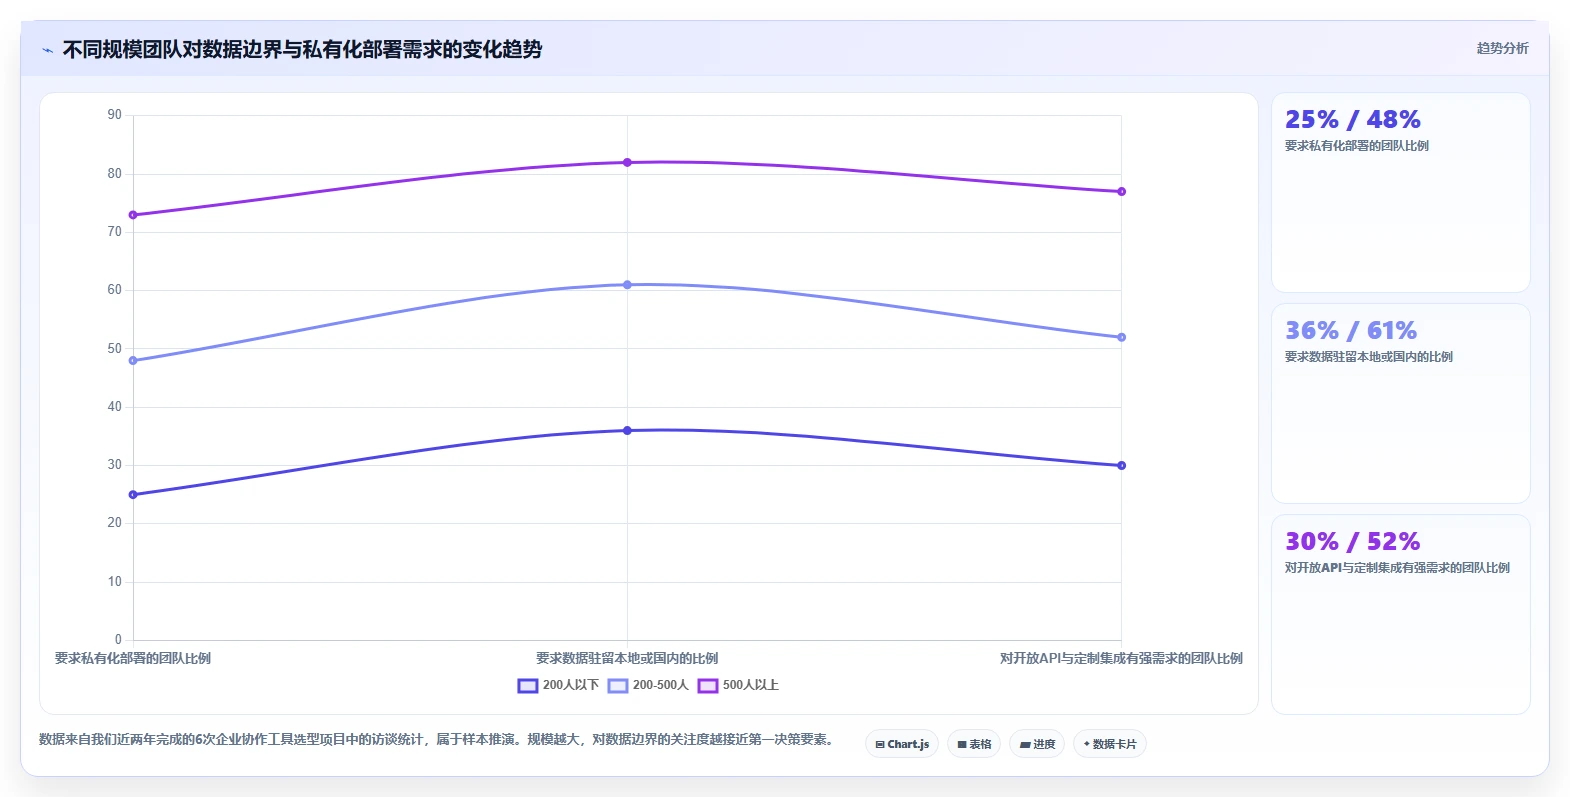The height and width of the screenshot is (797, 1570).
Task: Click the 500人以上 data point at 77
Action: click(1121, 191)
